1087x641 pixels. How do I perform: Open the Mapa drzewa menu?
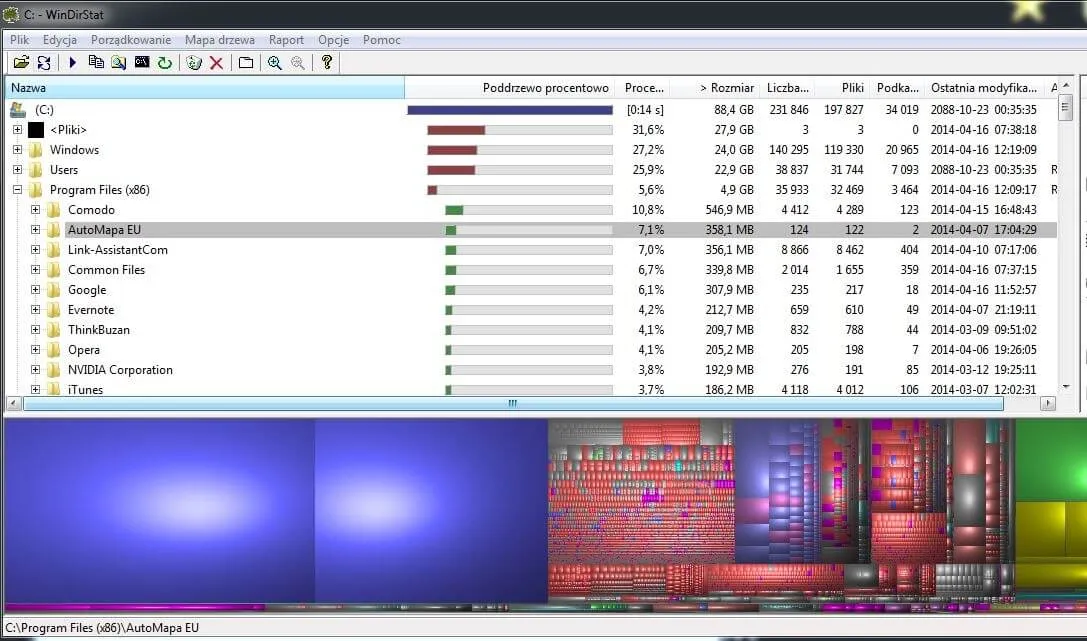click(219, 40)
